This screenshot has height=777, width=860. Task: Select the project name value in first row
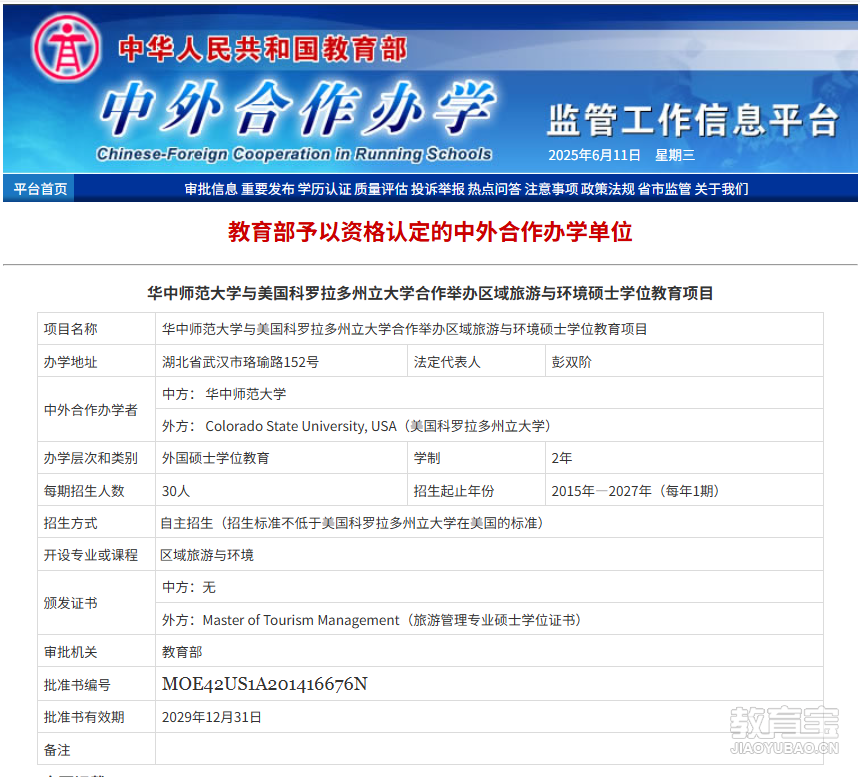(404, 329)
